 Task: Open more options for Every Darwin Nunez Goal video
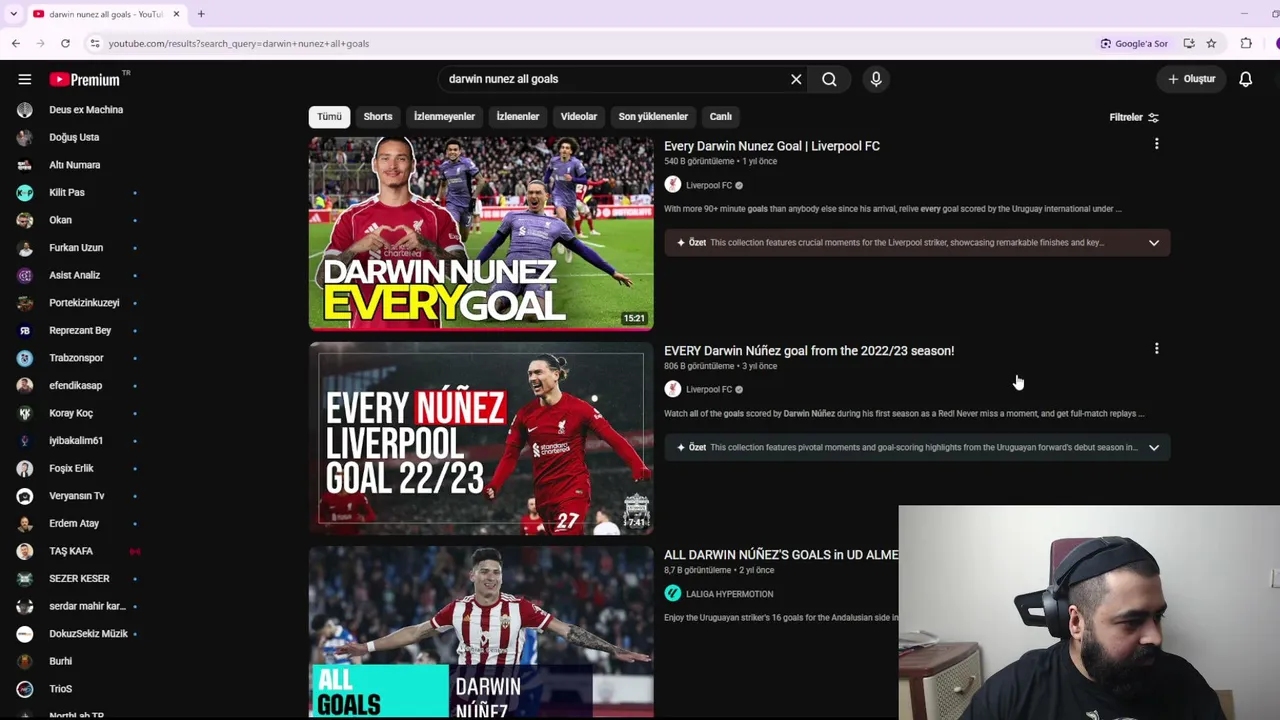[1157, 144]
